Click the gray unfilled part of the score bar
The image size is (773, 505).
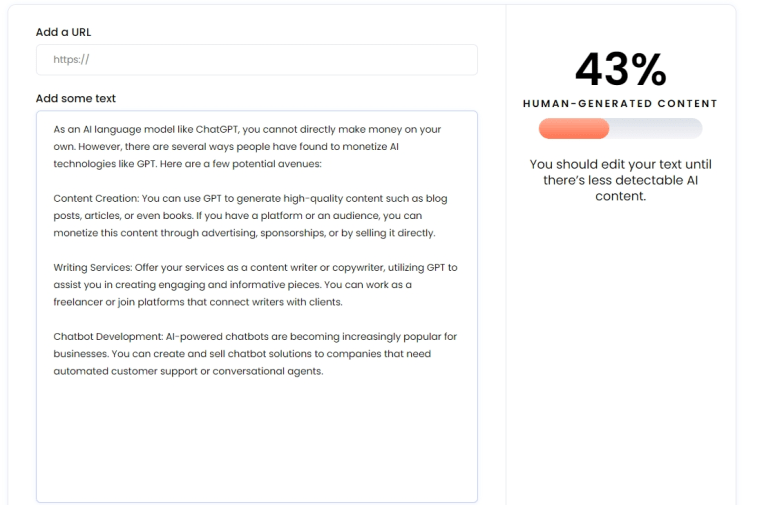pyautogui.click(x=656, y=129)
